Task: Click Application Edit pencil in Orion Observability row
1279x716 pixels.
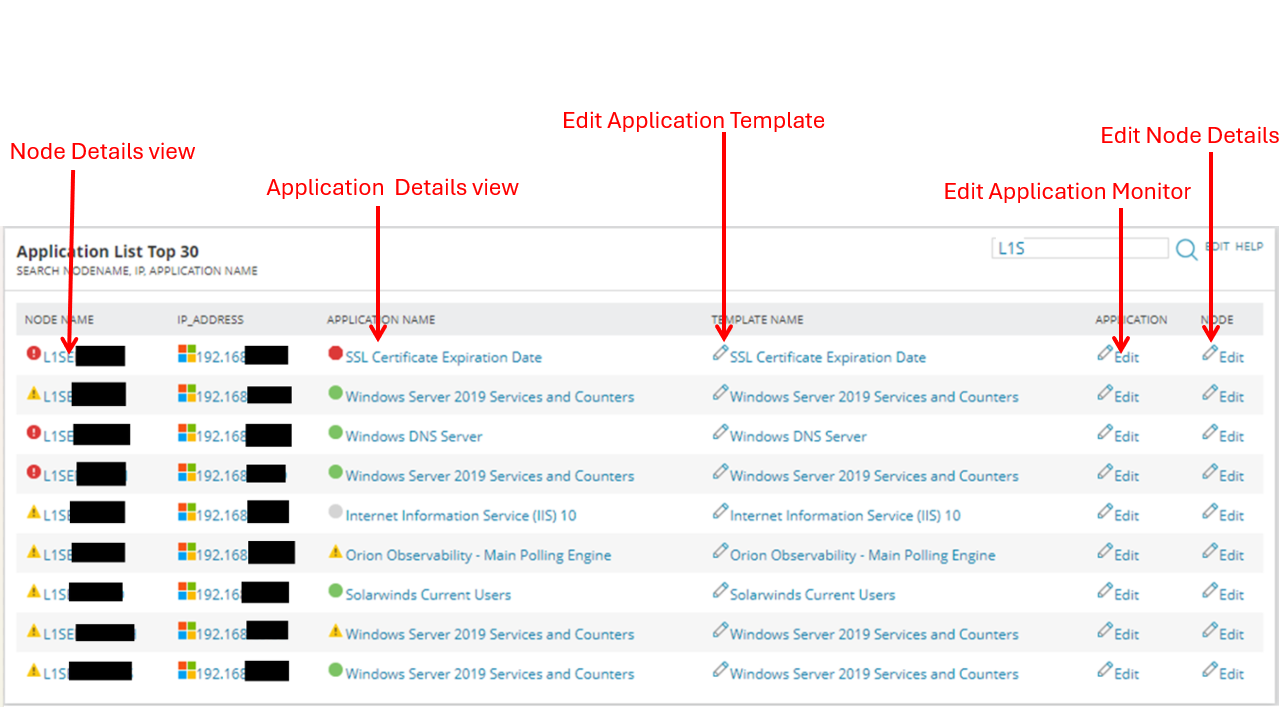Action: click(1105, 551)
